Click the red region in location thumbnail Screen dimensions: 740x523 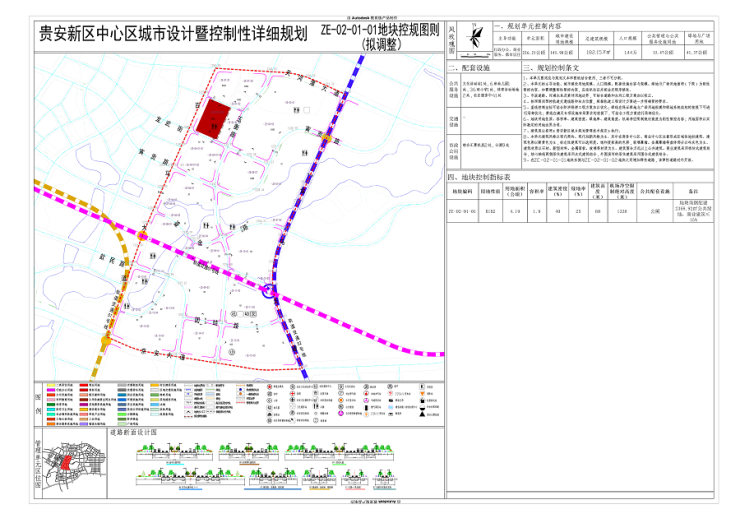pos(66,463)
